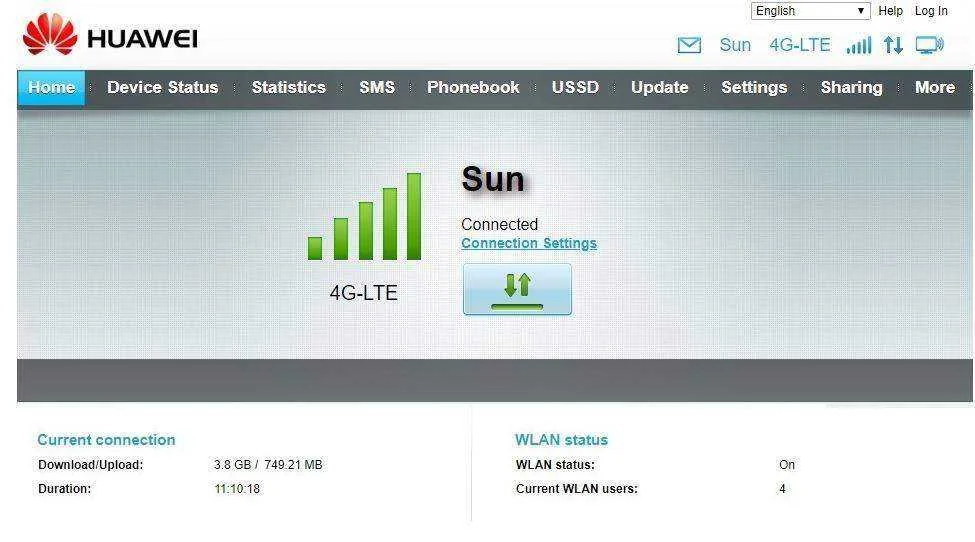The image size is (975, 542).
Task: Open the More tab
Action: click(935, 88)
